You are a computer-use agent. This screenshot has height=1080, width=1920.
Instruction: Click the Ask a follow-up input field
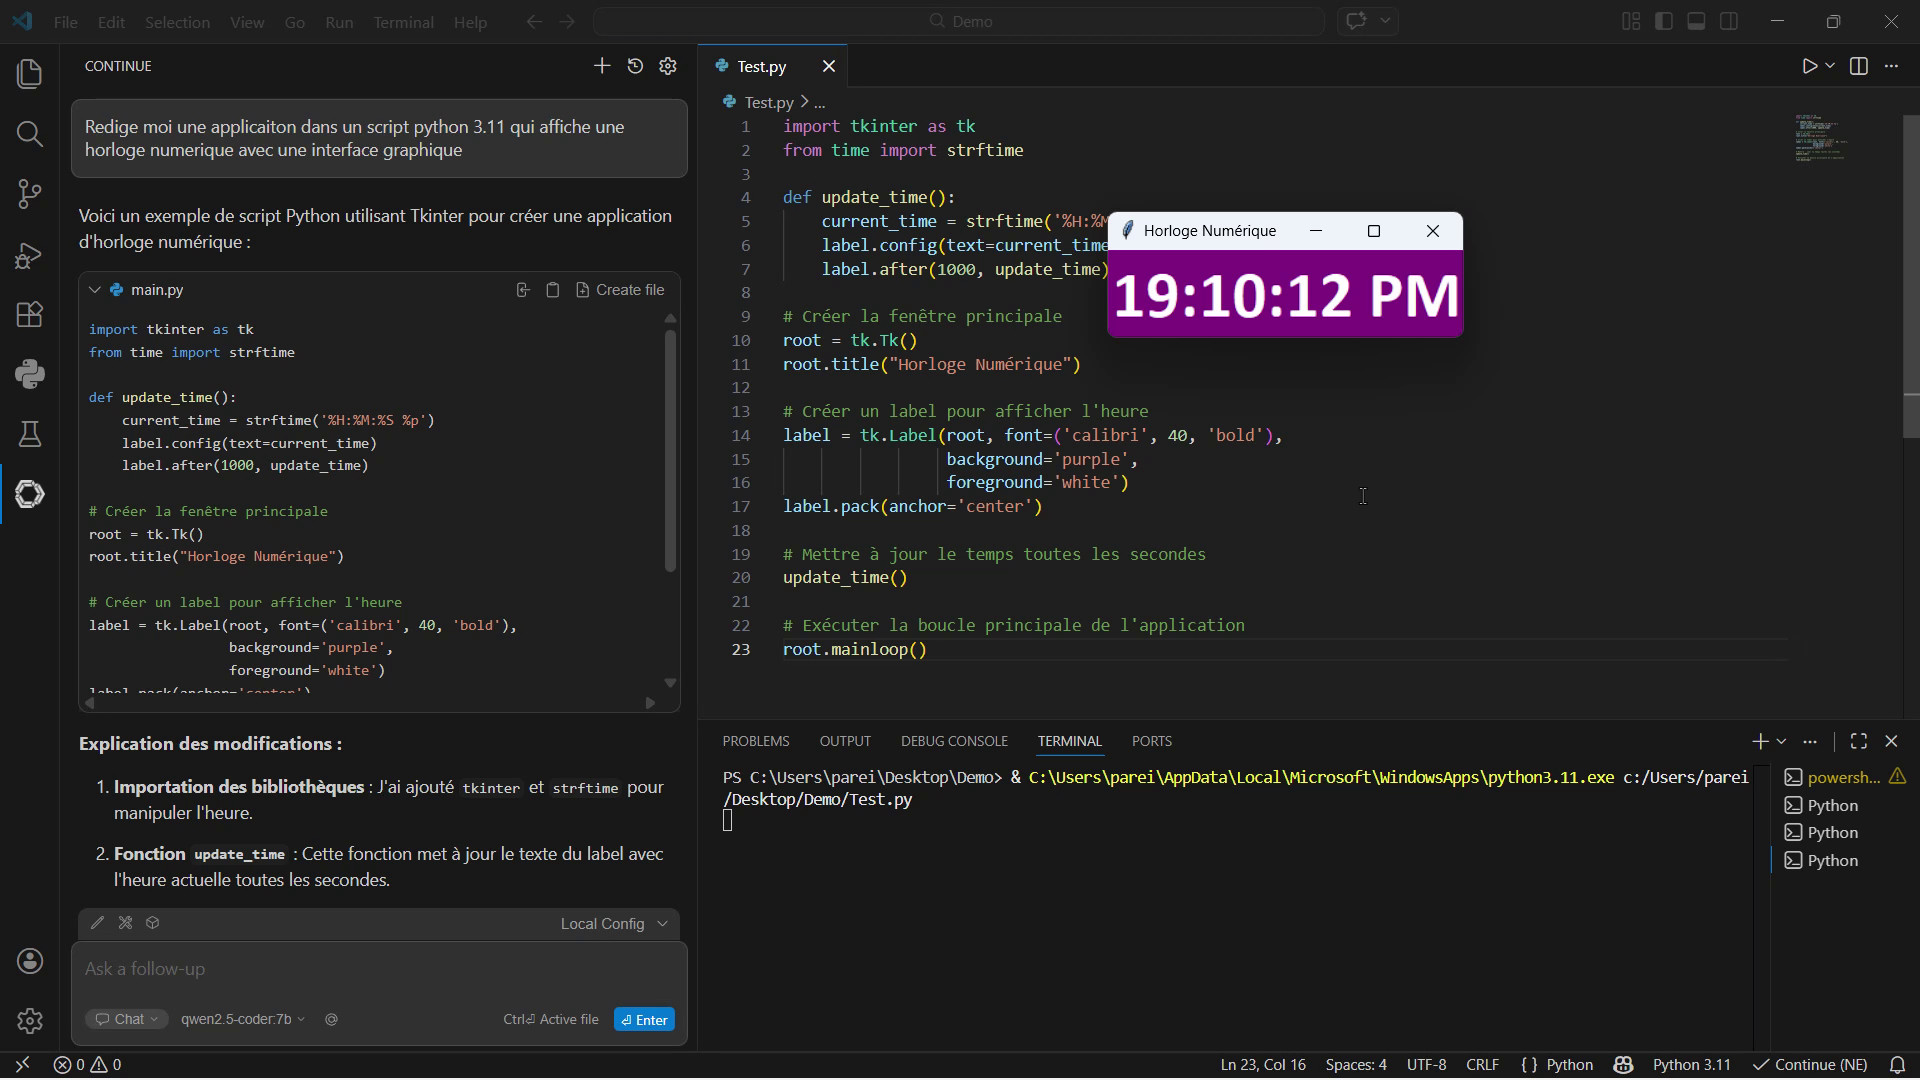pyautogui.click(x=378, y=969)
